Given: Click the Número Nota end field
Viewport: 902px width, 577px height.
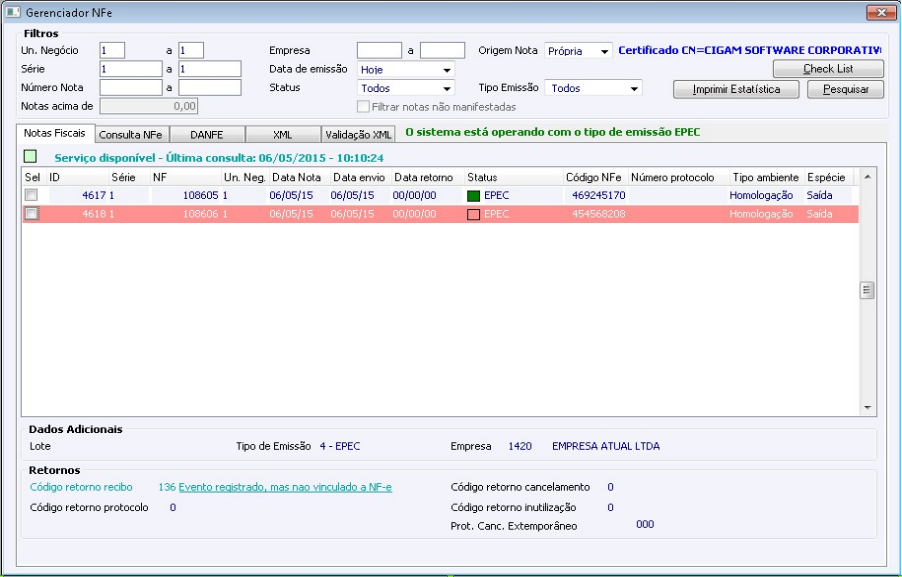Looking at the screenshot, I should pos(209,87).
